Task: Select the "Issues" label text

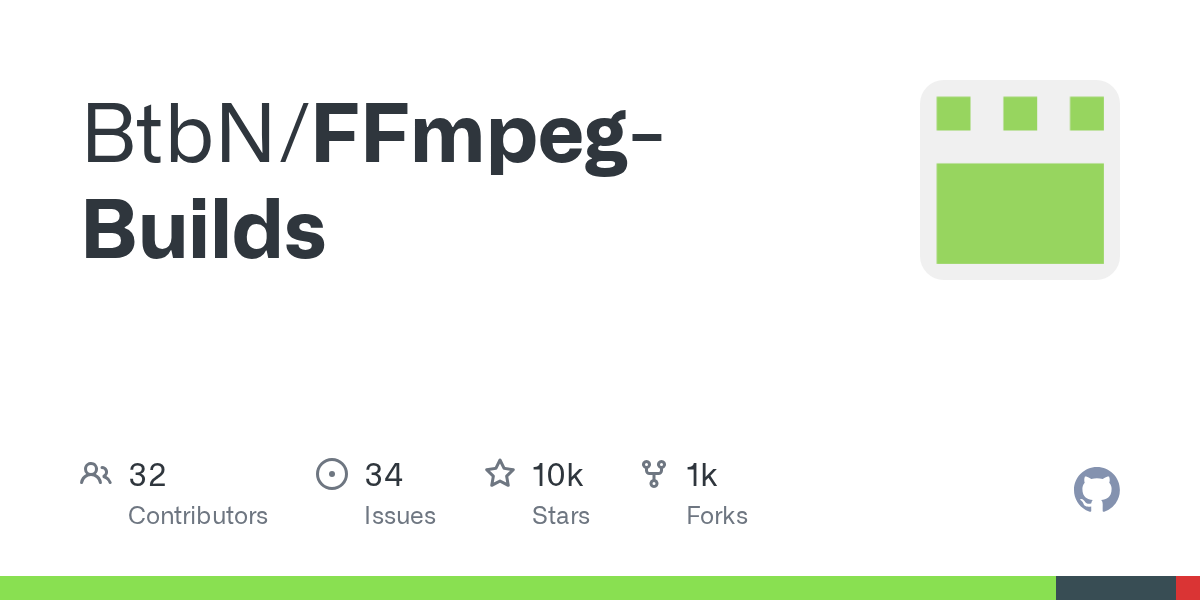Action: tap(400, 516)
